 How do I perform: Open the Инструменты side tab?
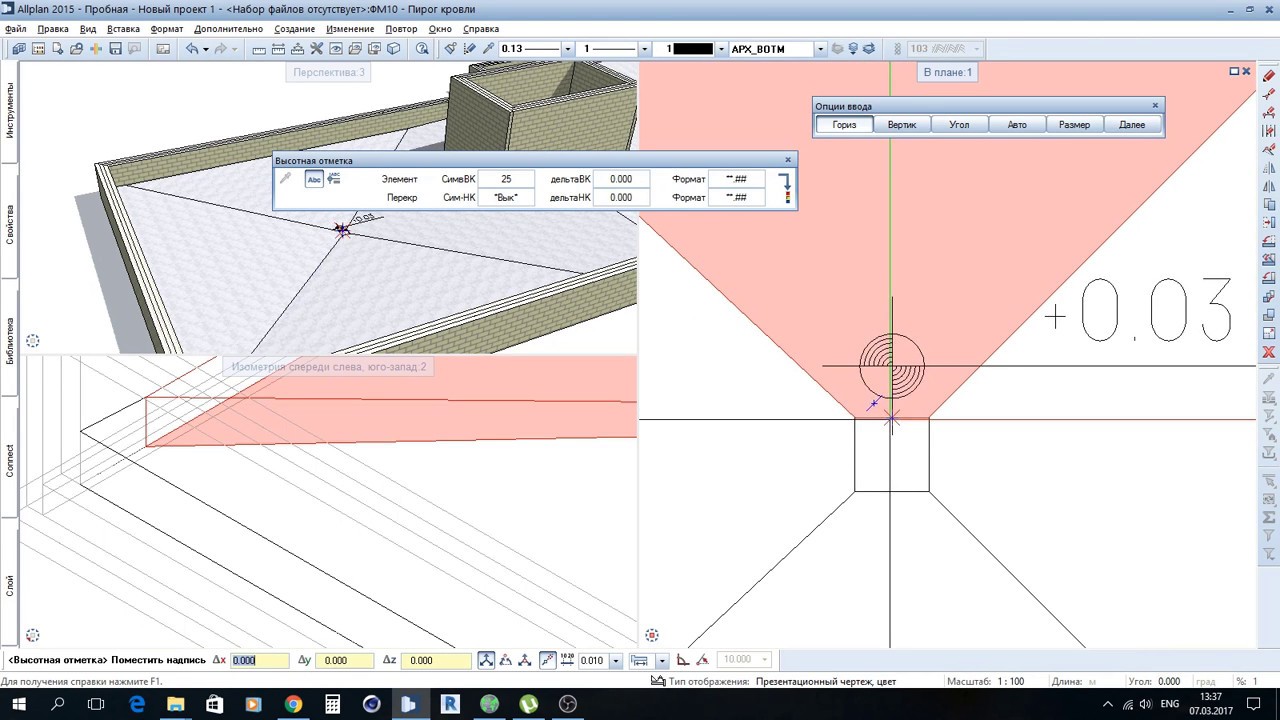pos(10,108)
